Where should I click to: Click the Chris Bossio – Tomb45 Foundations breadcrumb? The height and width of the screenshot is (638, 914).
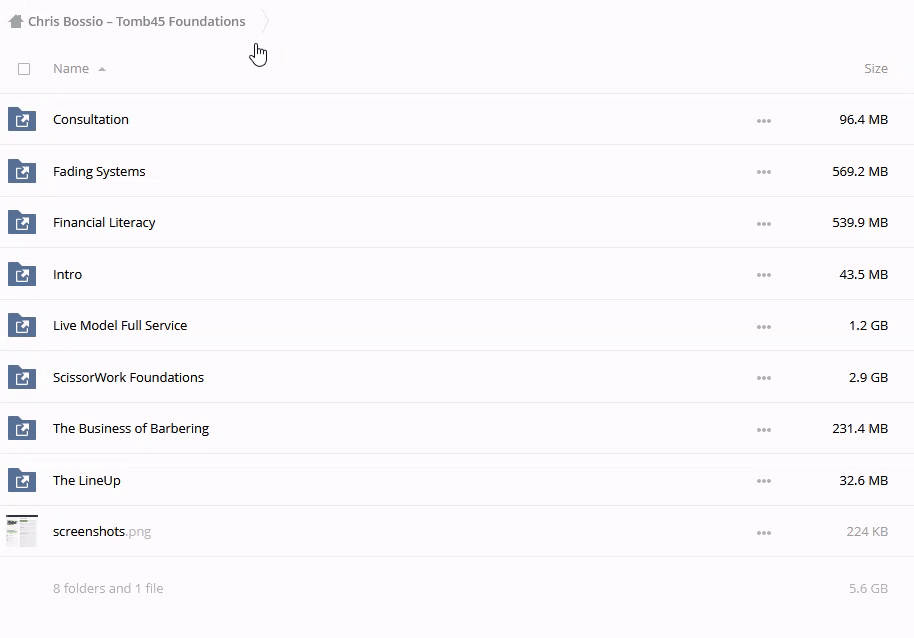click(x=136, y=21)
